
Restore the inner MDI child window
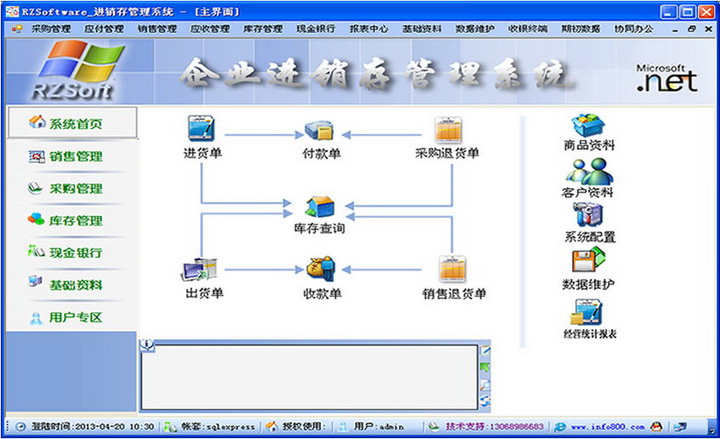point(692,29)
